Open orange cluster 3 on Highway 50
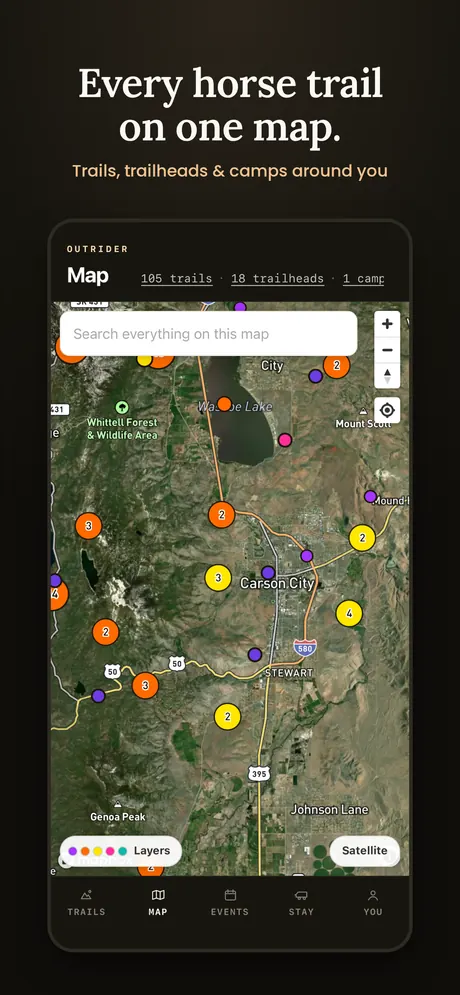Screen dimensions: 460x995 [145, 685]
